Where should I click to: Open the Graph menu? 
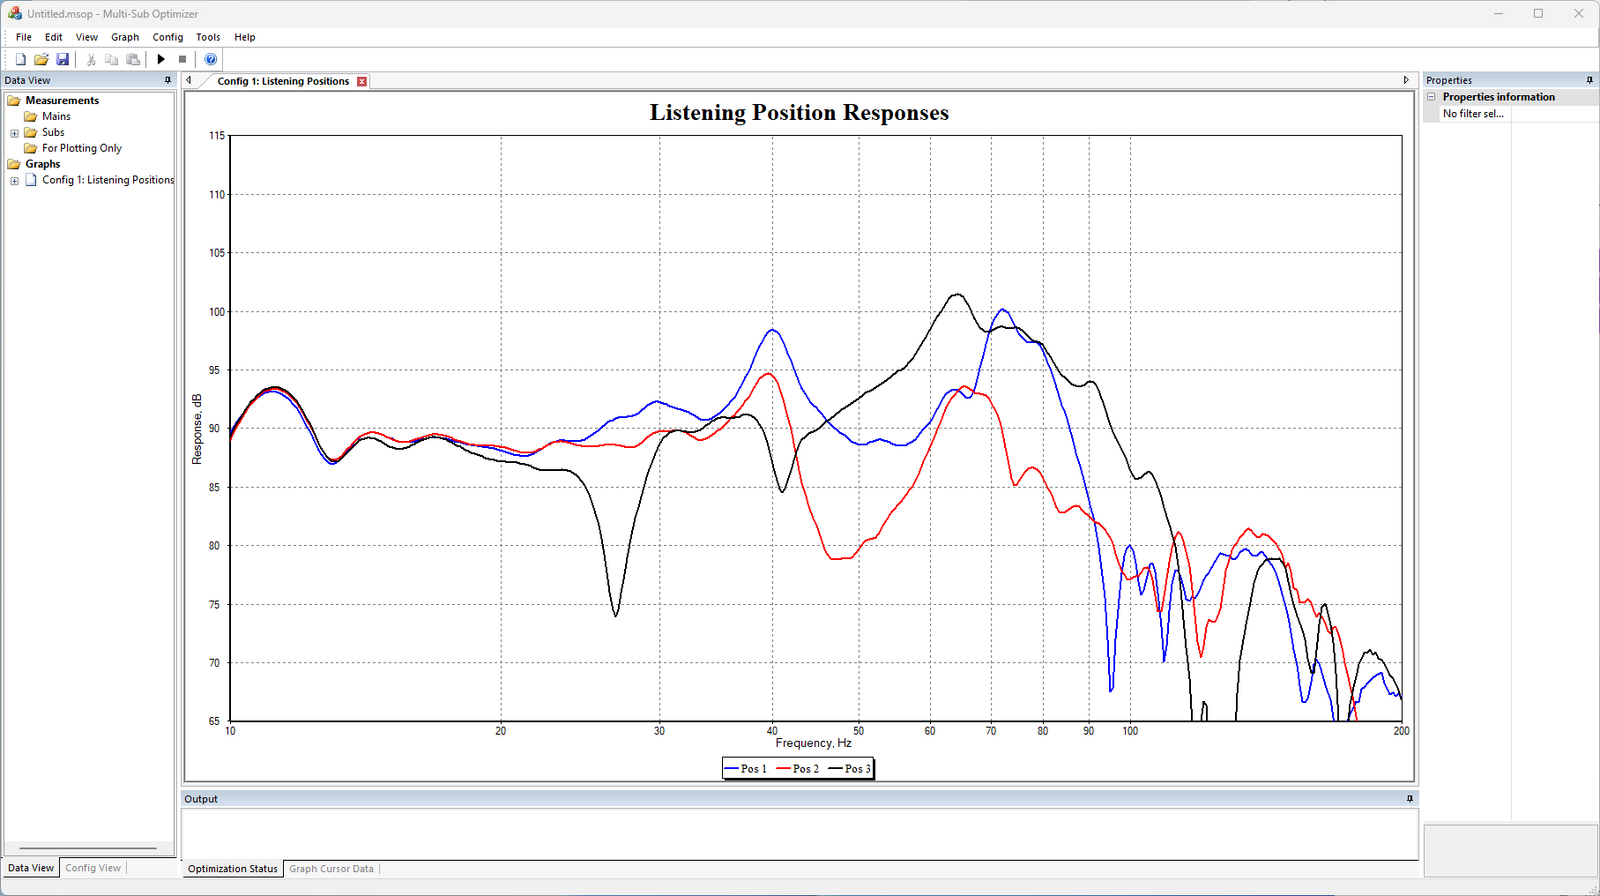(x=125, y=37)
